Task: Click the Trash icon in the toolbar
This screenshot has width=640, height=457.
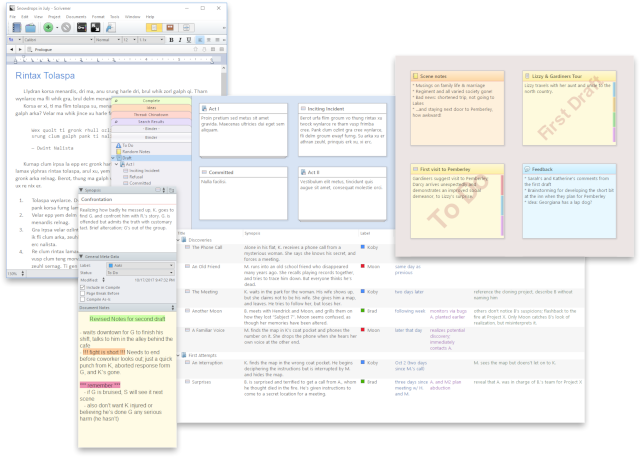Action: (x=65, y=28)
